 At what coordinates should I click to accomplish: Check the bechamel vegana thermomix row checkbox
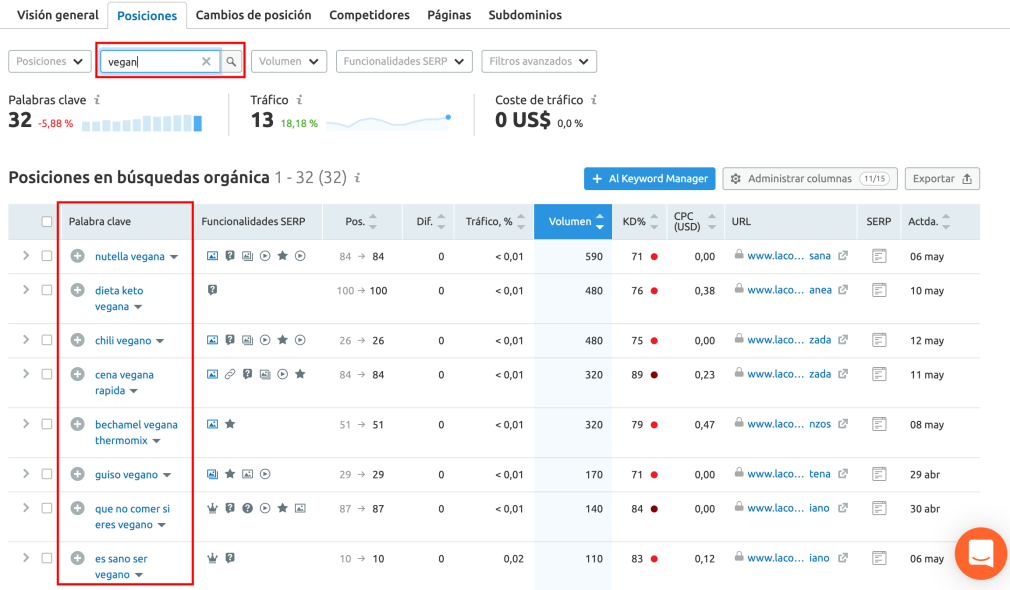click(47, 424)
